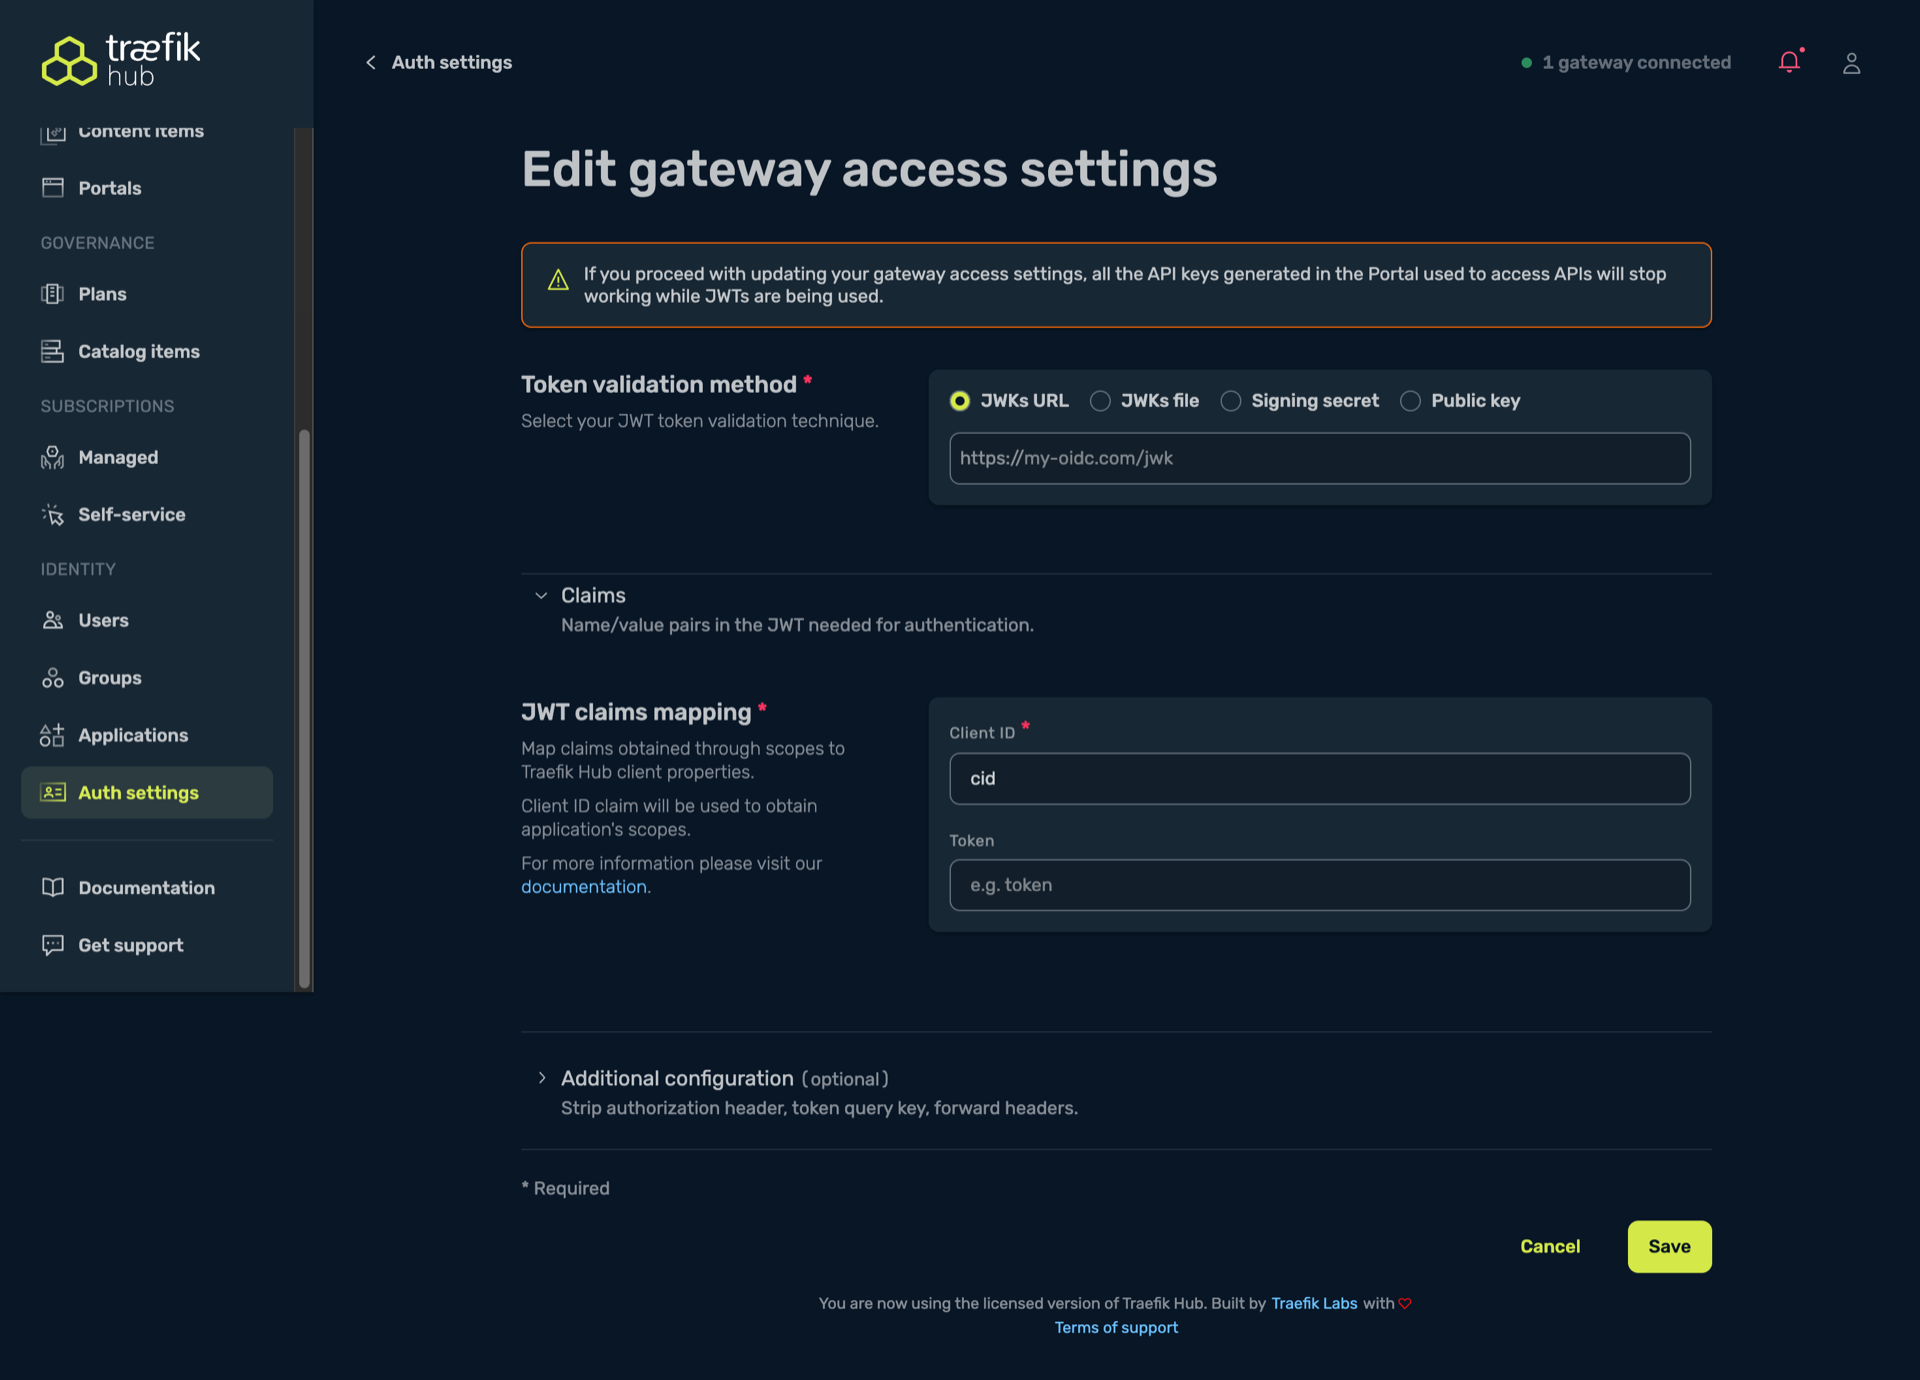Click the Catalog items icon
This screenshot has width=1920, height=1380.
point(53,351)
